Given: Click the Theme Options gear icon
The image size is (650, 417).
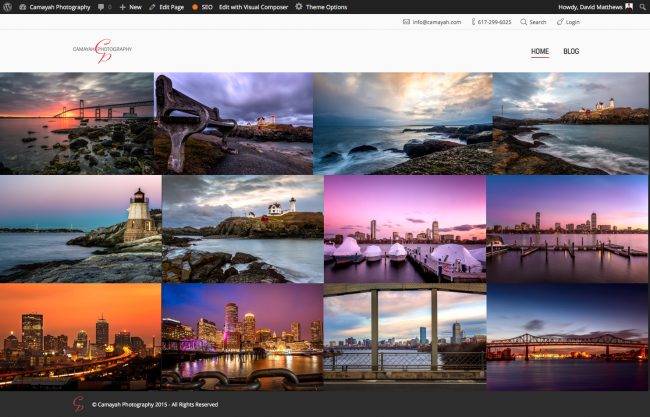Looking at the screenshot, I should point(299,7).
